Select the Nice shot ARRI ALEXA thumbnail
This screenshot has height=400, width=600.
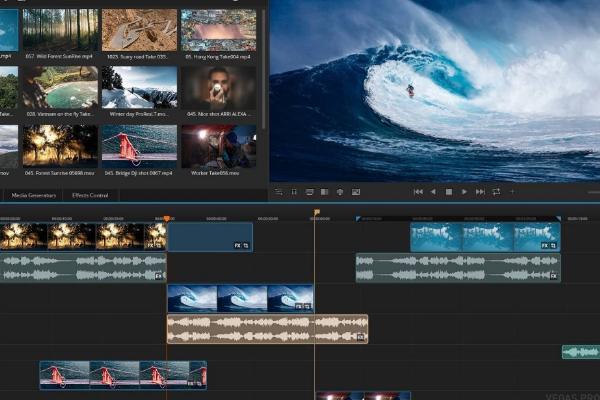[x=218, y=88]
